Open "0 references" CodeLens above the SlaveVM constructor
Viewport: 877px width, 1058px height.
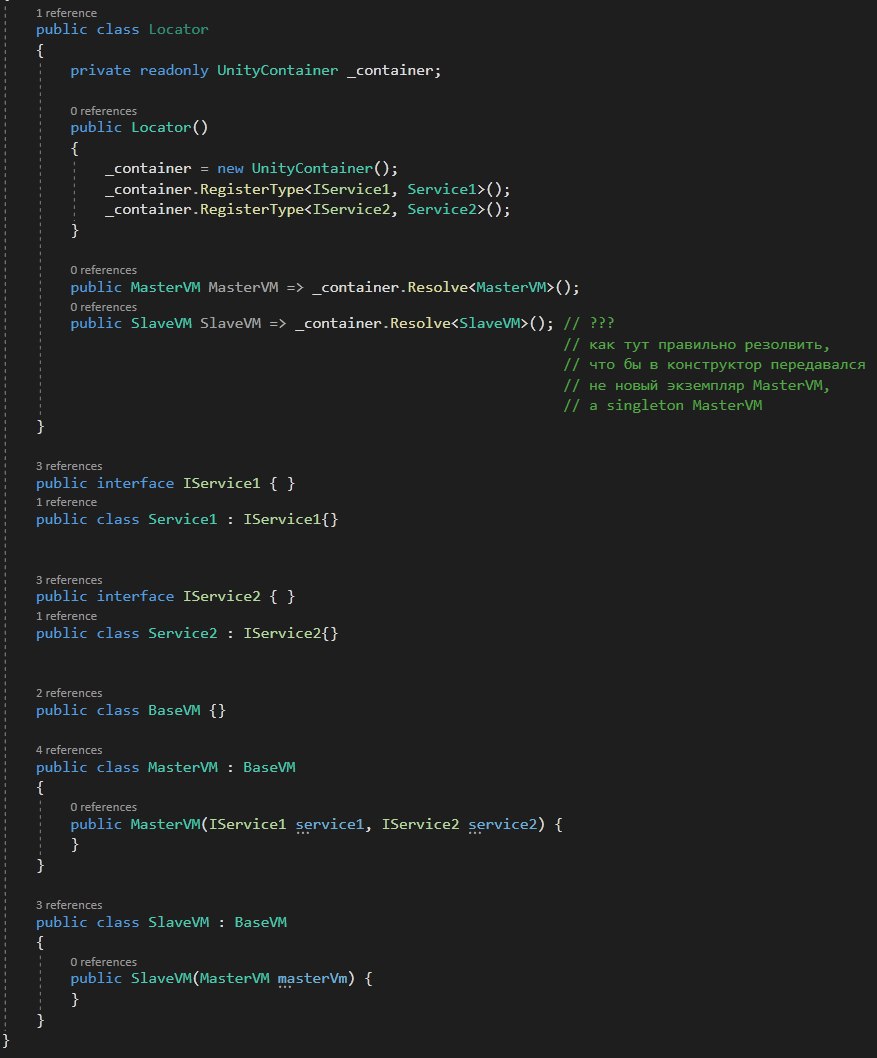pyautogui.click(x=103, y=962)
